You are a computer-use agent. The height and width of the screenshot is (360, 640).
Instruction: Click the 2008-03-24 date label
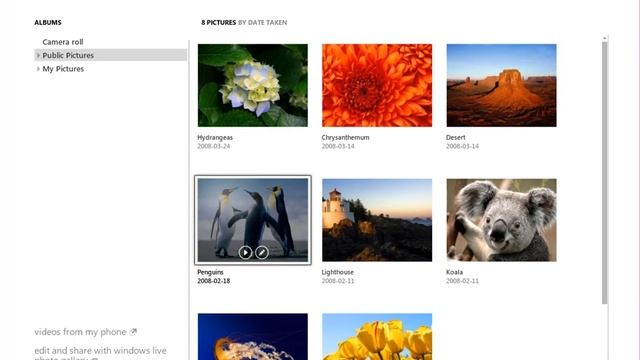coord(214,146)
